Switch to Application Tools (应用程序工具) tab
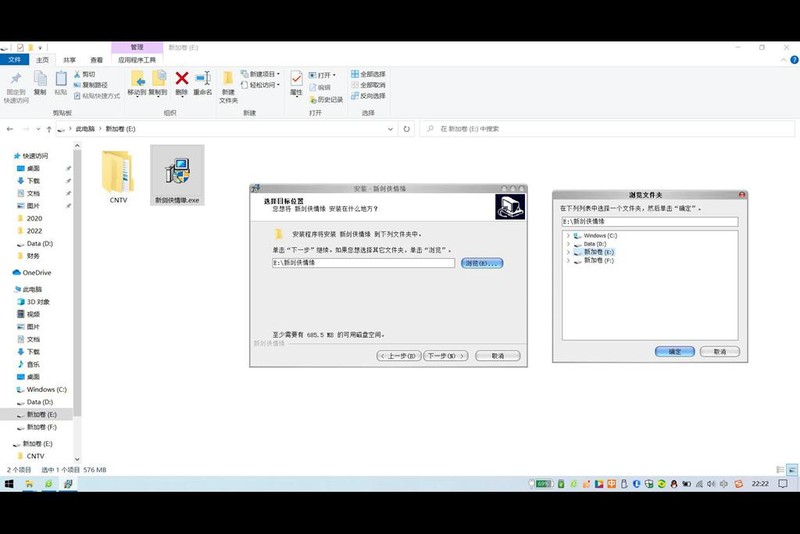This screenshot has width=800, height=534. (137, 60)
